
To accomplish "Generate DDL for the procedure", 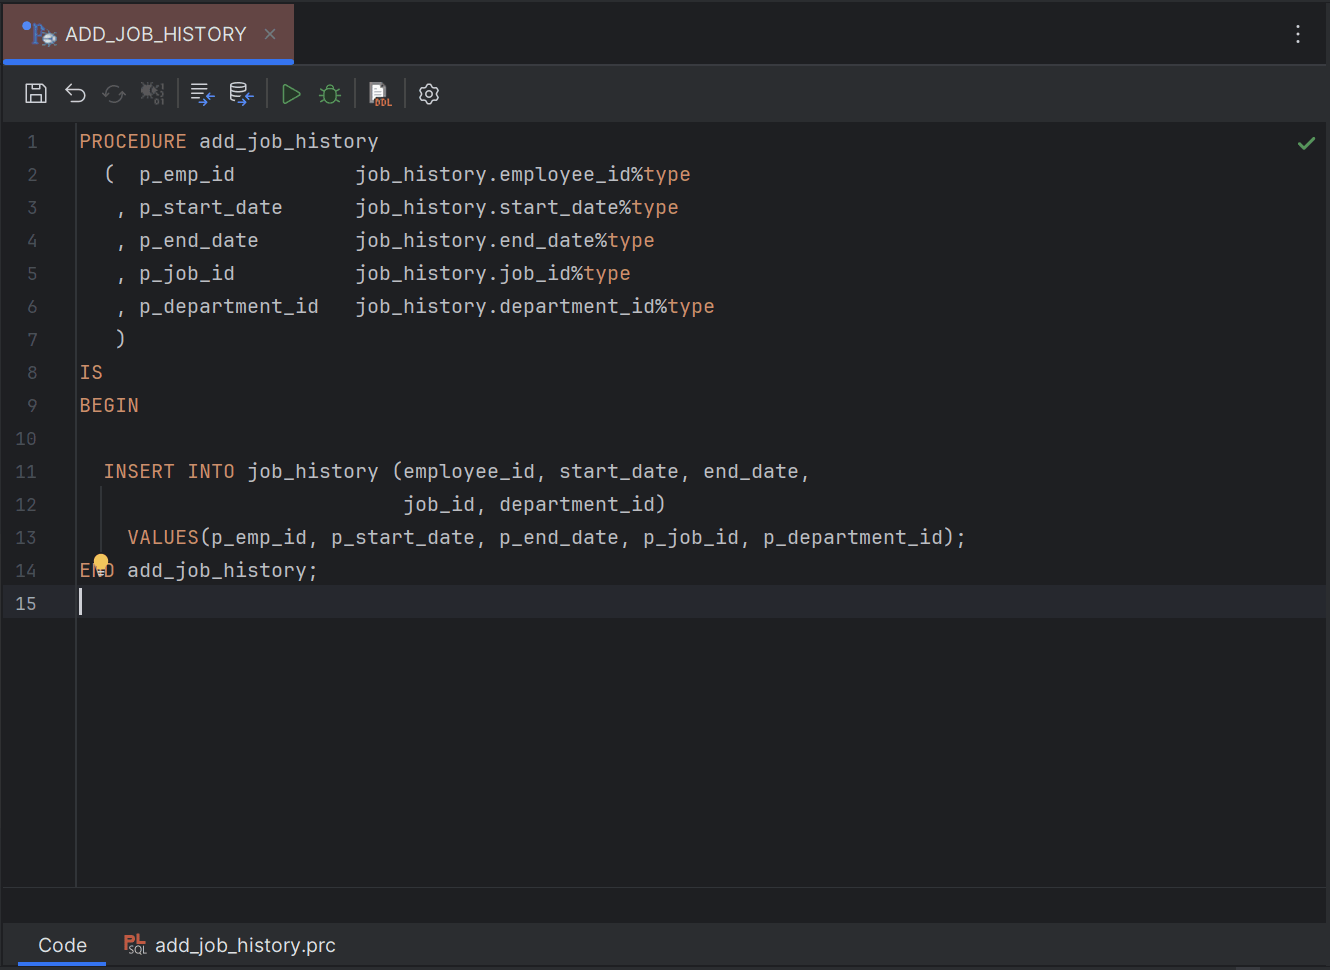I will pos(379,93).
